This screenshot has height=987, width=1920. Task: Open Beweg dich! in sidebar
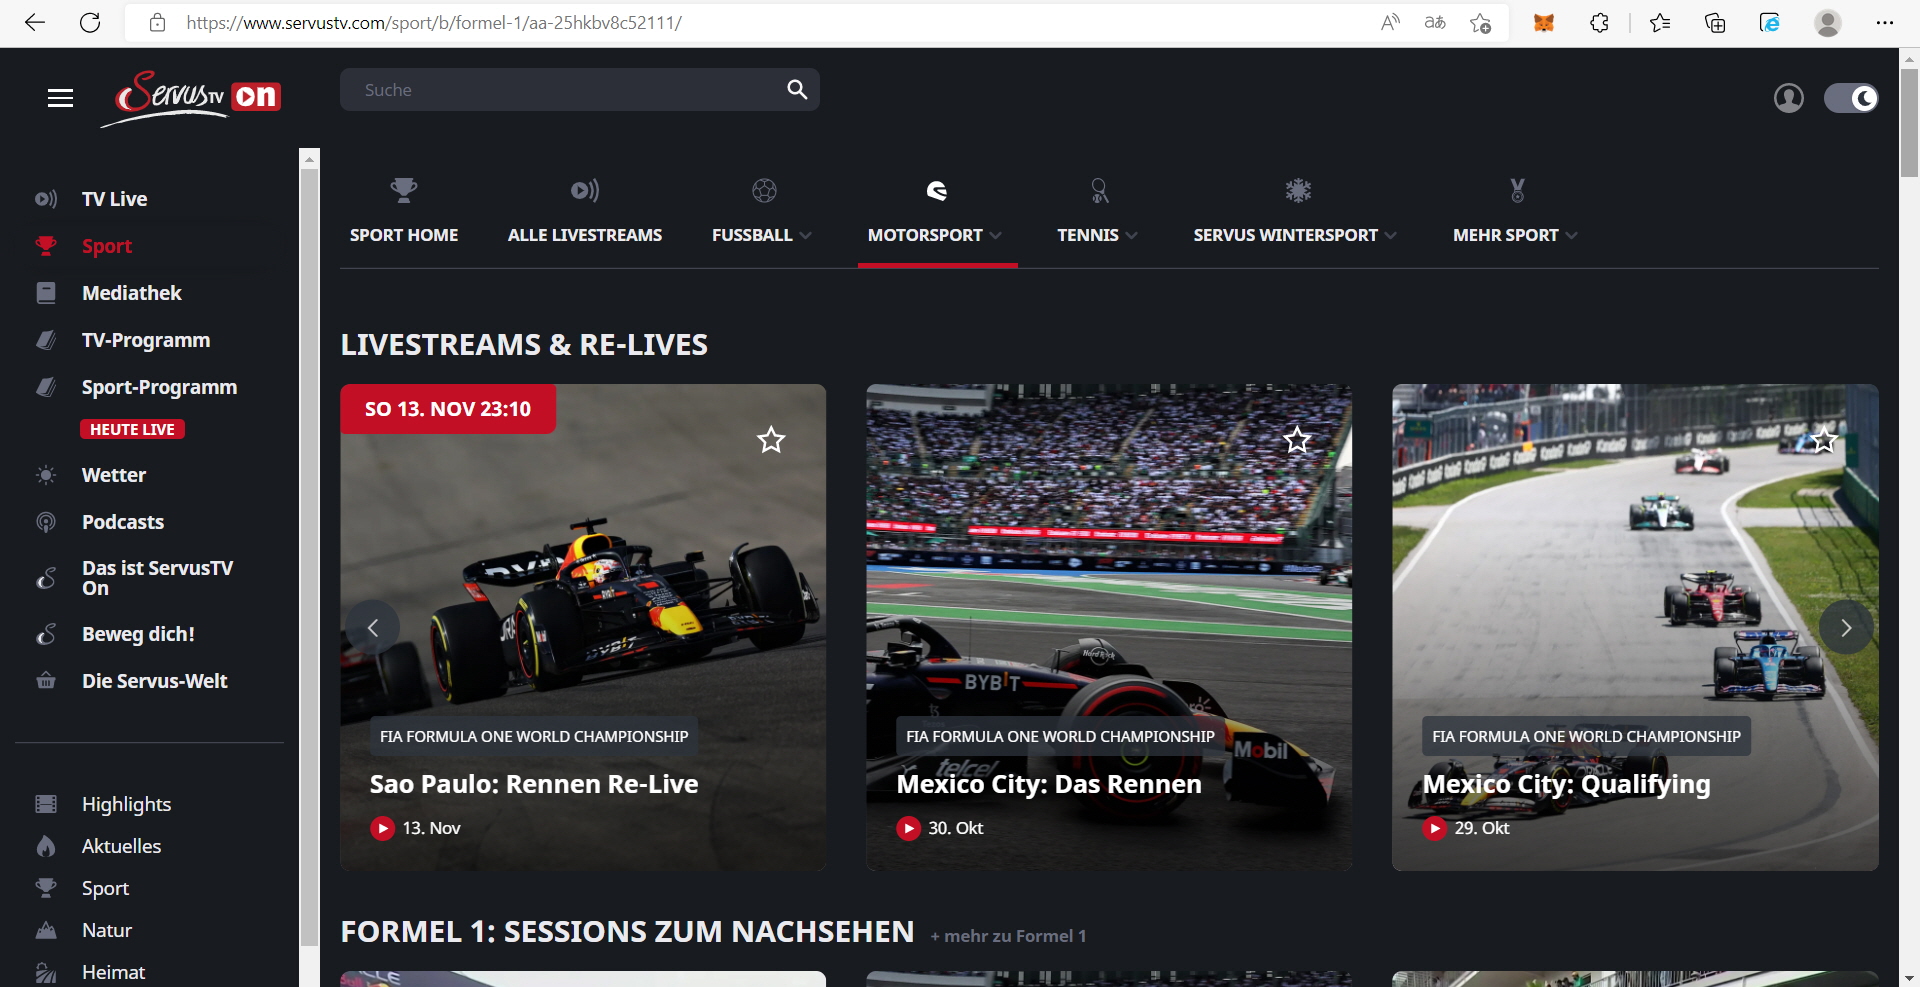point(138,634)
